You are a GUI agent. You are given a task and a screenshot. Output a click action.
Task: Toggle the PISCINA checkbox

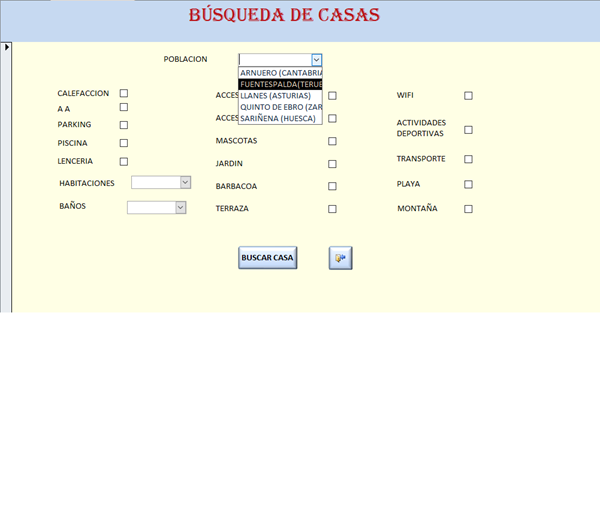coord(124,143)
